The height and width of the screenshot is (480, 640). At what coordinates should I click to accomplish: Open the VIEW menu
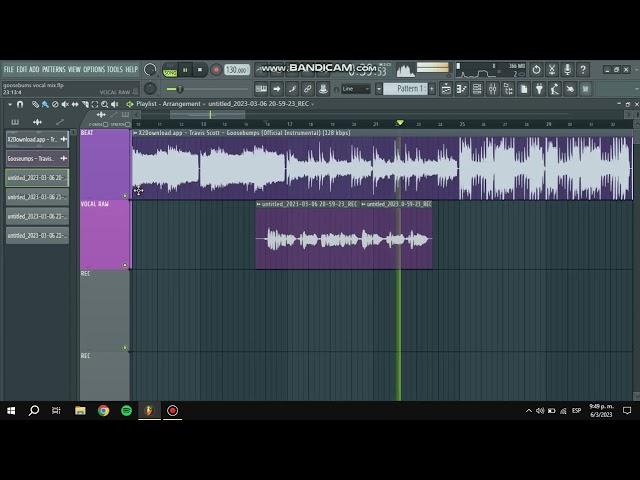tap(74, 69)
